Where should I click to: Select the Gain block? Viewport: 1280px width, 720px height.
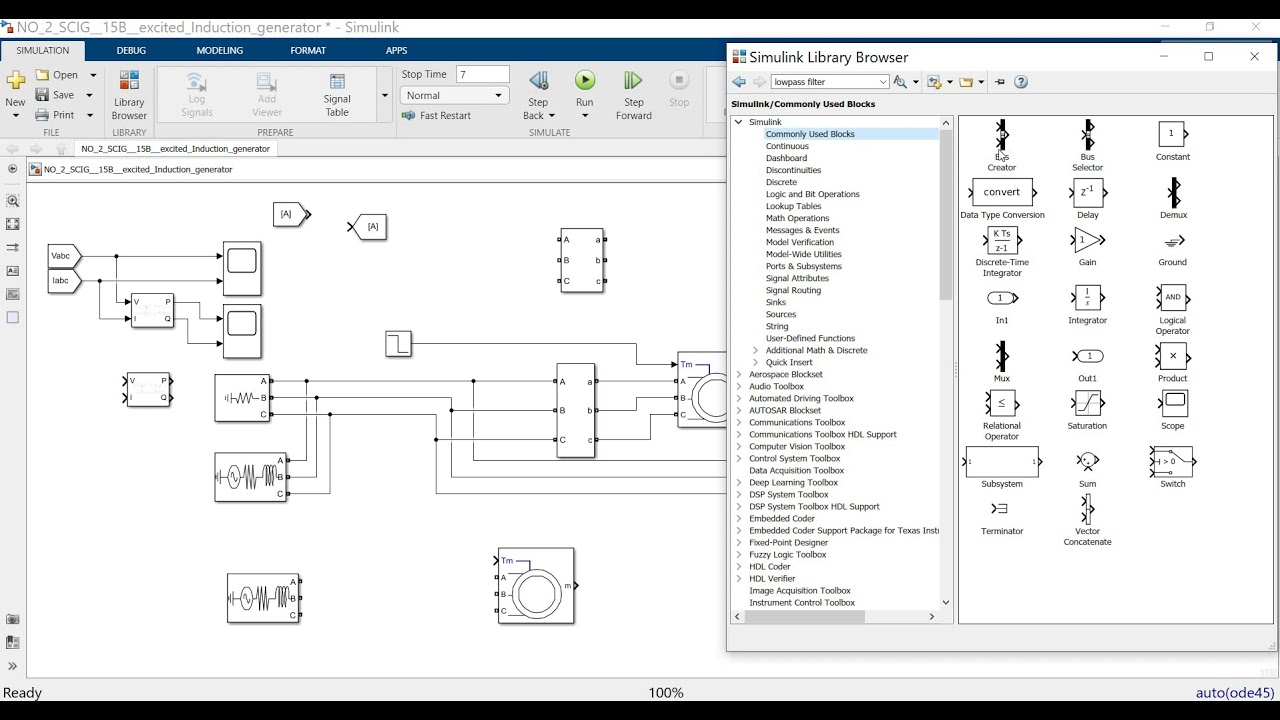[1087, 240]
